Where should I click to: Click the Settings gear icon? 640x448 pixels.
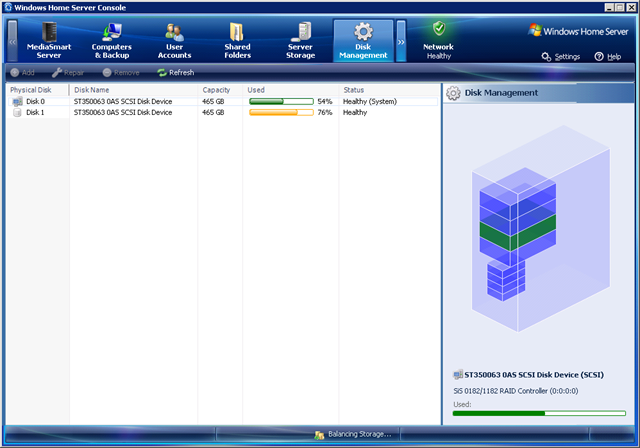(546, 57)
